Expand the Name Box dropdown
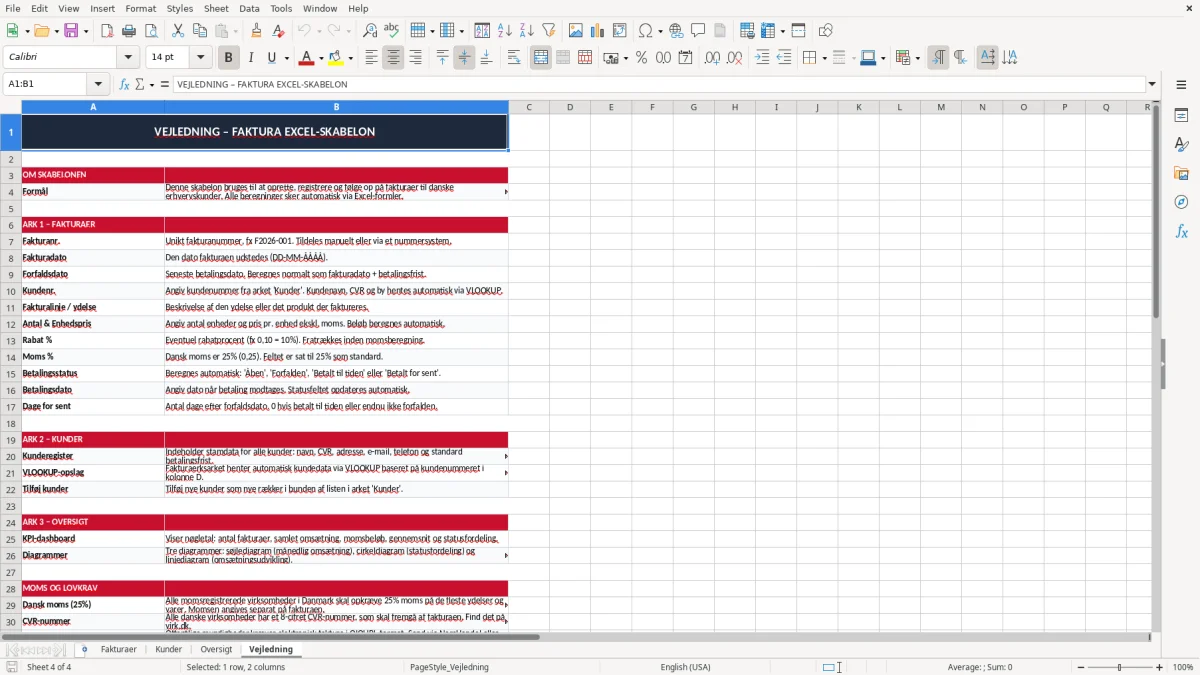1200x675 pixels. [x=98, y=85]
